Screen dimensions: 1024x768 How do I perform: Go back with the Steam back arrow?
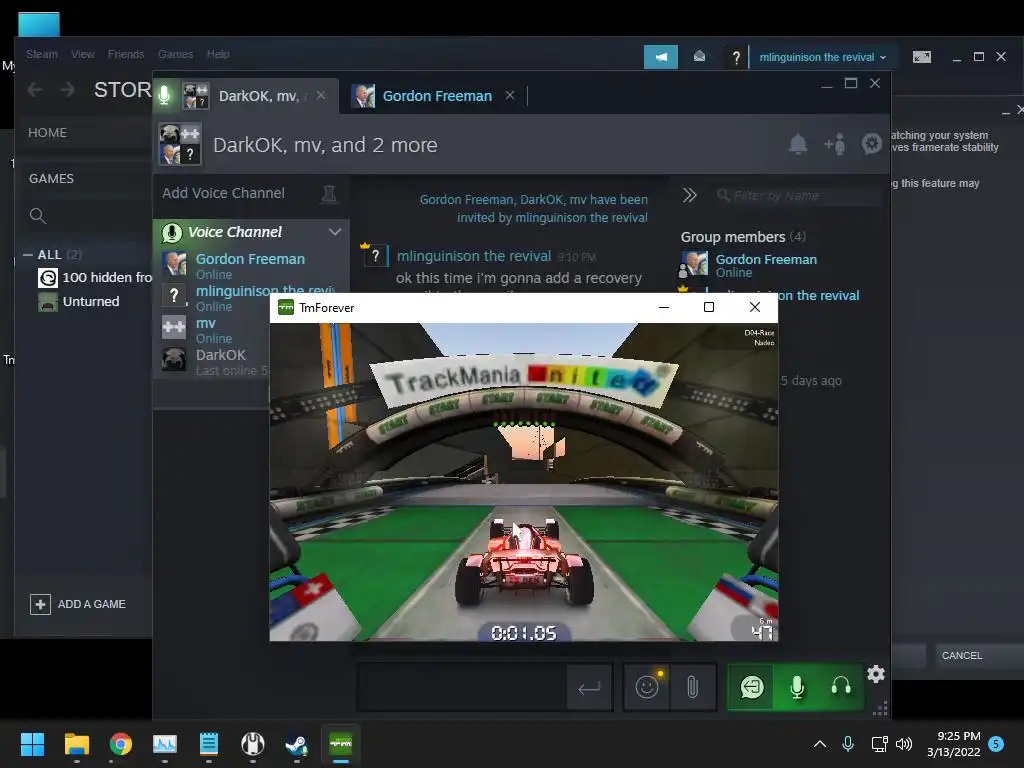35,89
